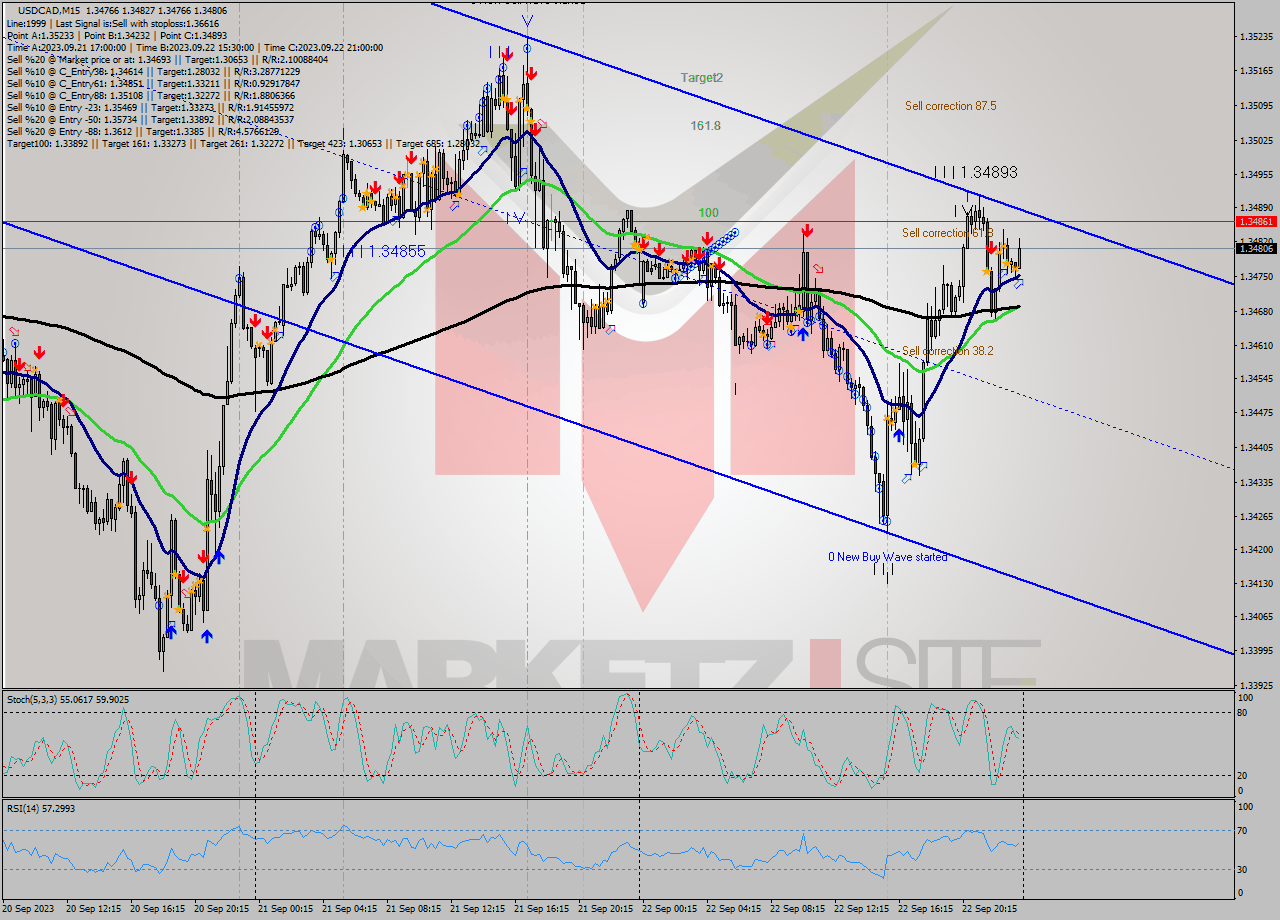Click the 'Sell correction 87.5' label
1280x920 pixels.
(x=950, y=106)
